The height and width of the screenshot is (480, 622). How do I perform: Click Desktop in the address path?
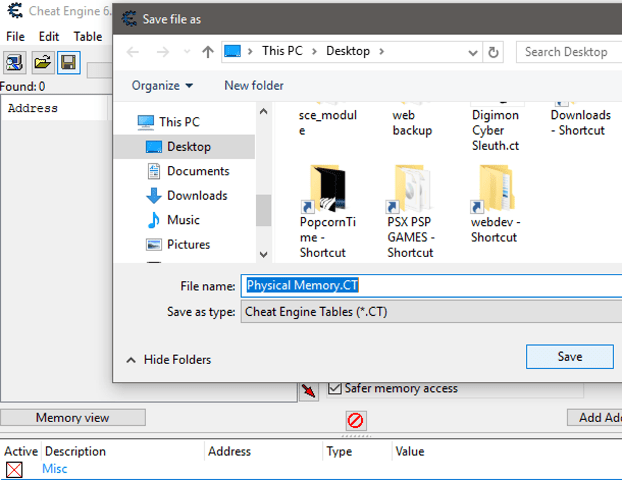coord(348,51)
